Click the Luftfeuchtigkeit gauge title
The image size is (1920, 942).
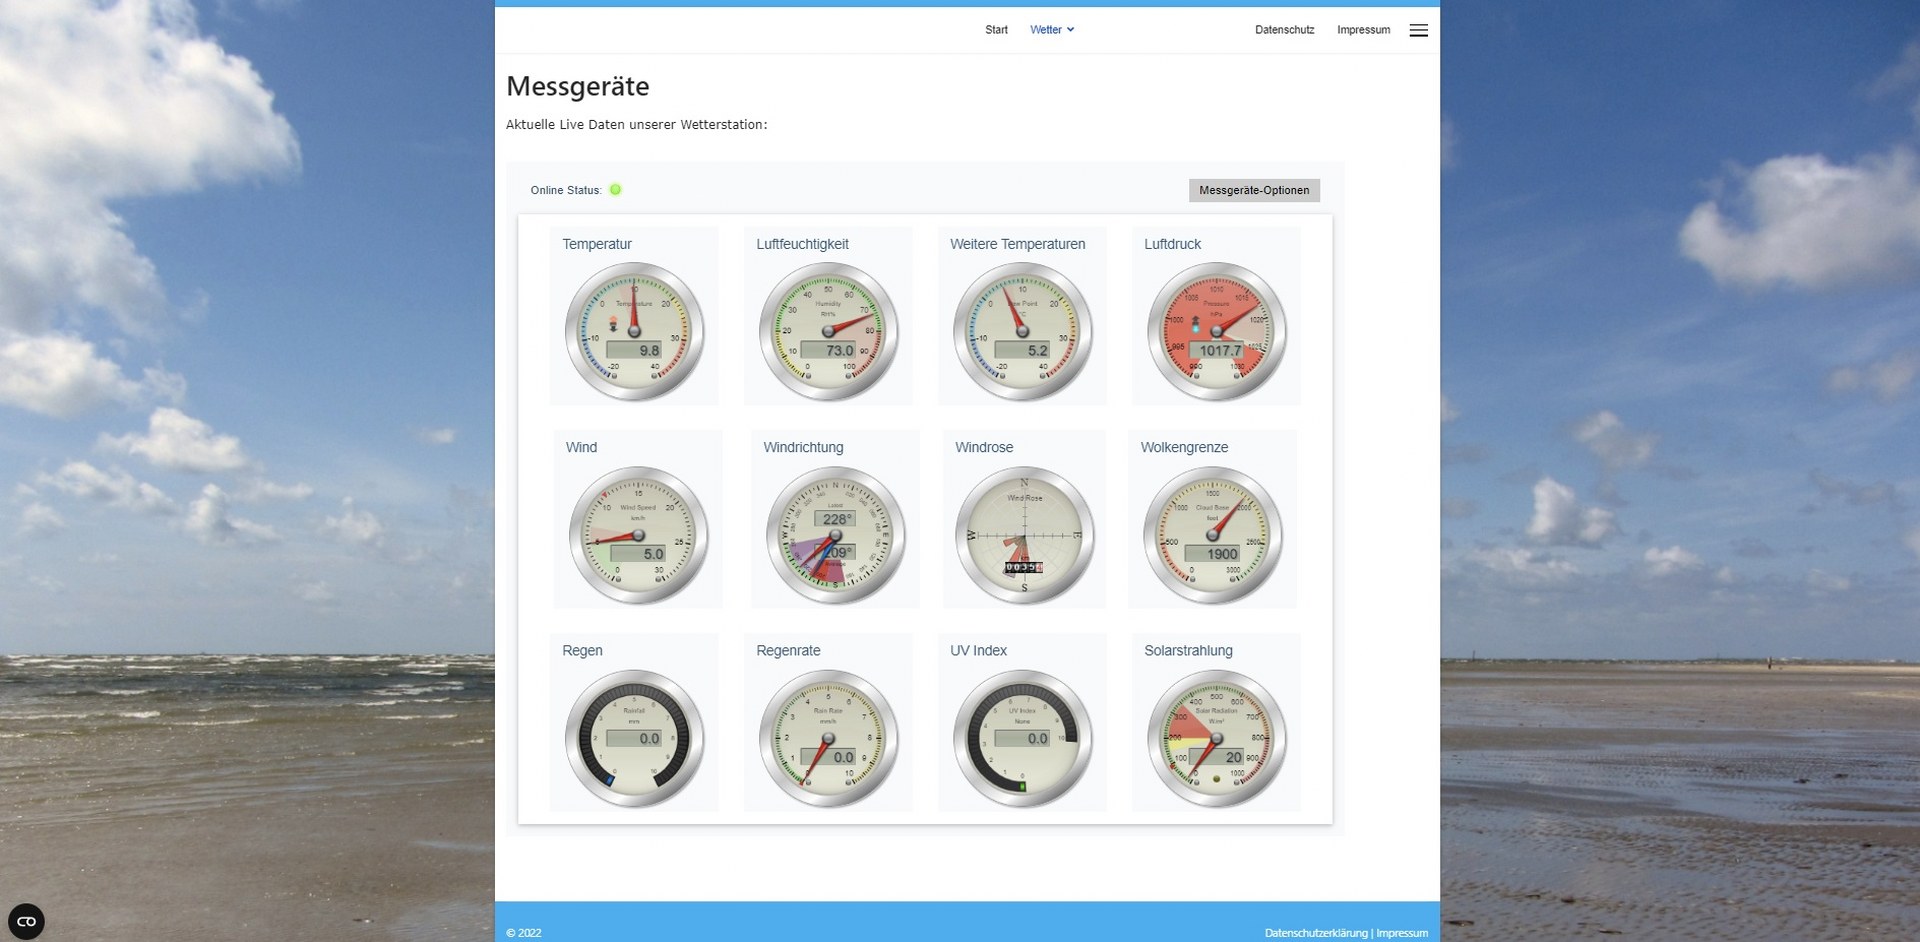point(802,244)
